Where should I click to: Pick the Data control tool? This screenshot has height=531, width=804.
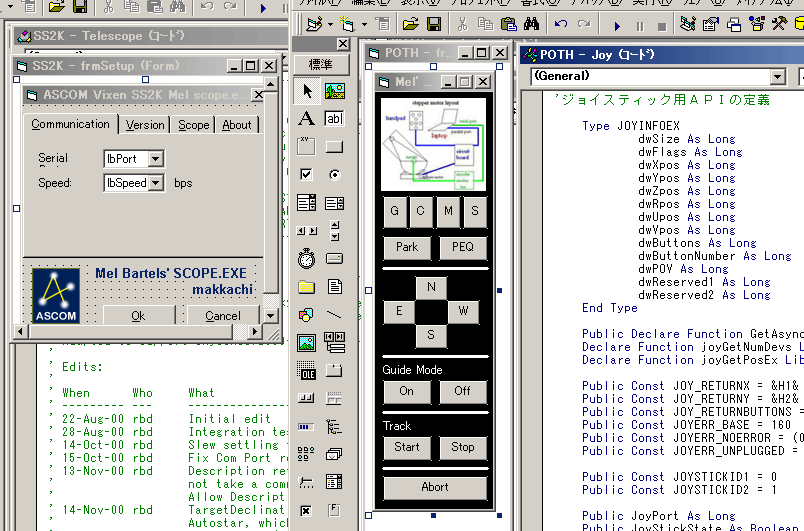pos(334,342)
